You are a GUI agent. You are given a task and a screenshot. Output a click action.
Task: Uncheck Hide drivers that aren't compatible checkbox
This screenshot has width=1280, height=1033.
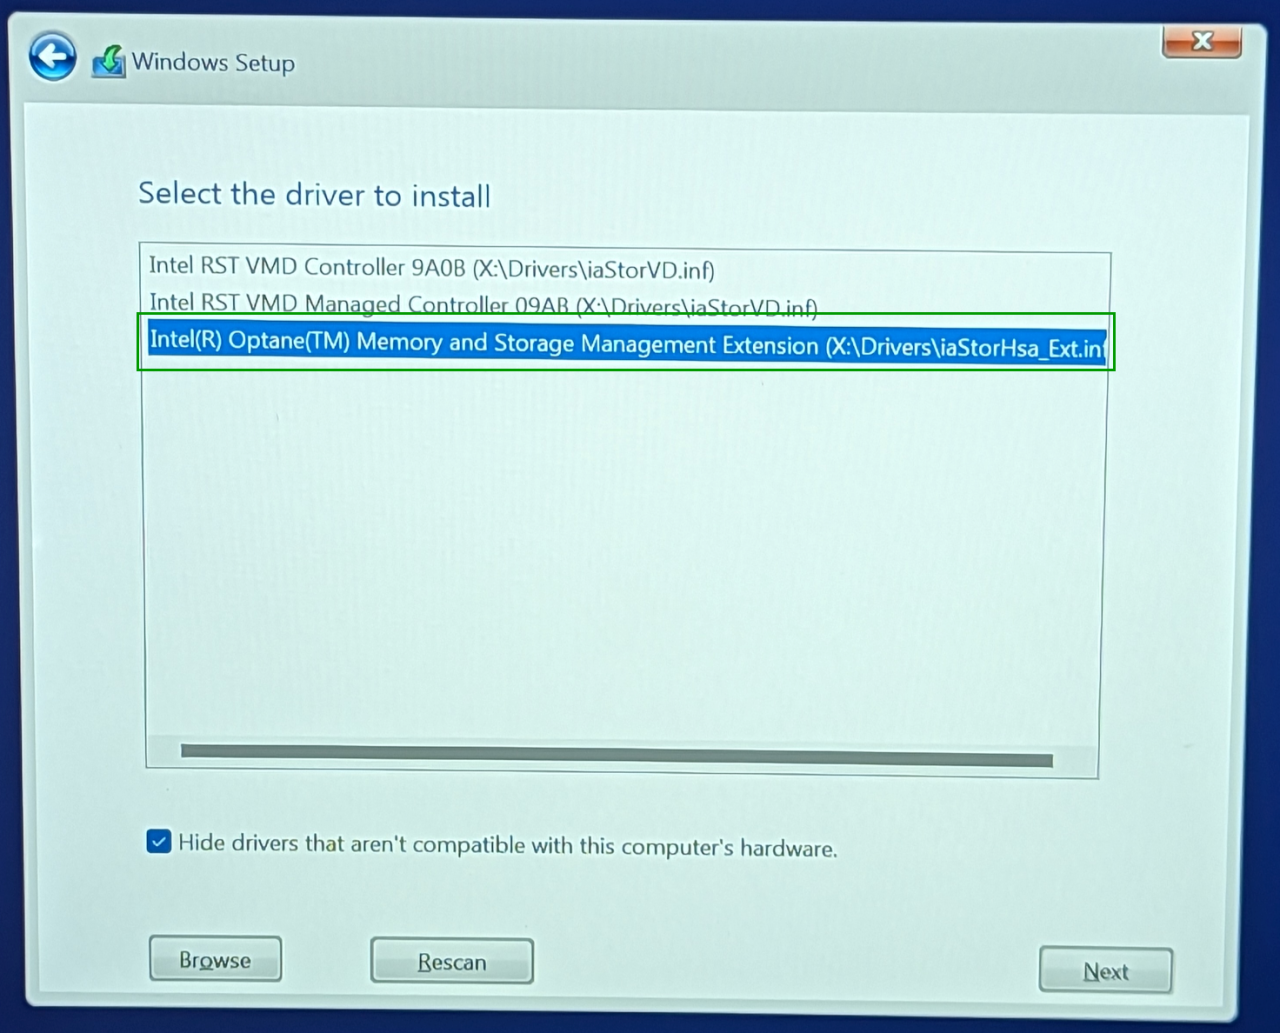(159, 841)
